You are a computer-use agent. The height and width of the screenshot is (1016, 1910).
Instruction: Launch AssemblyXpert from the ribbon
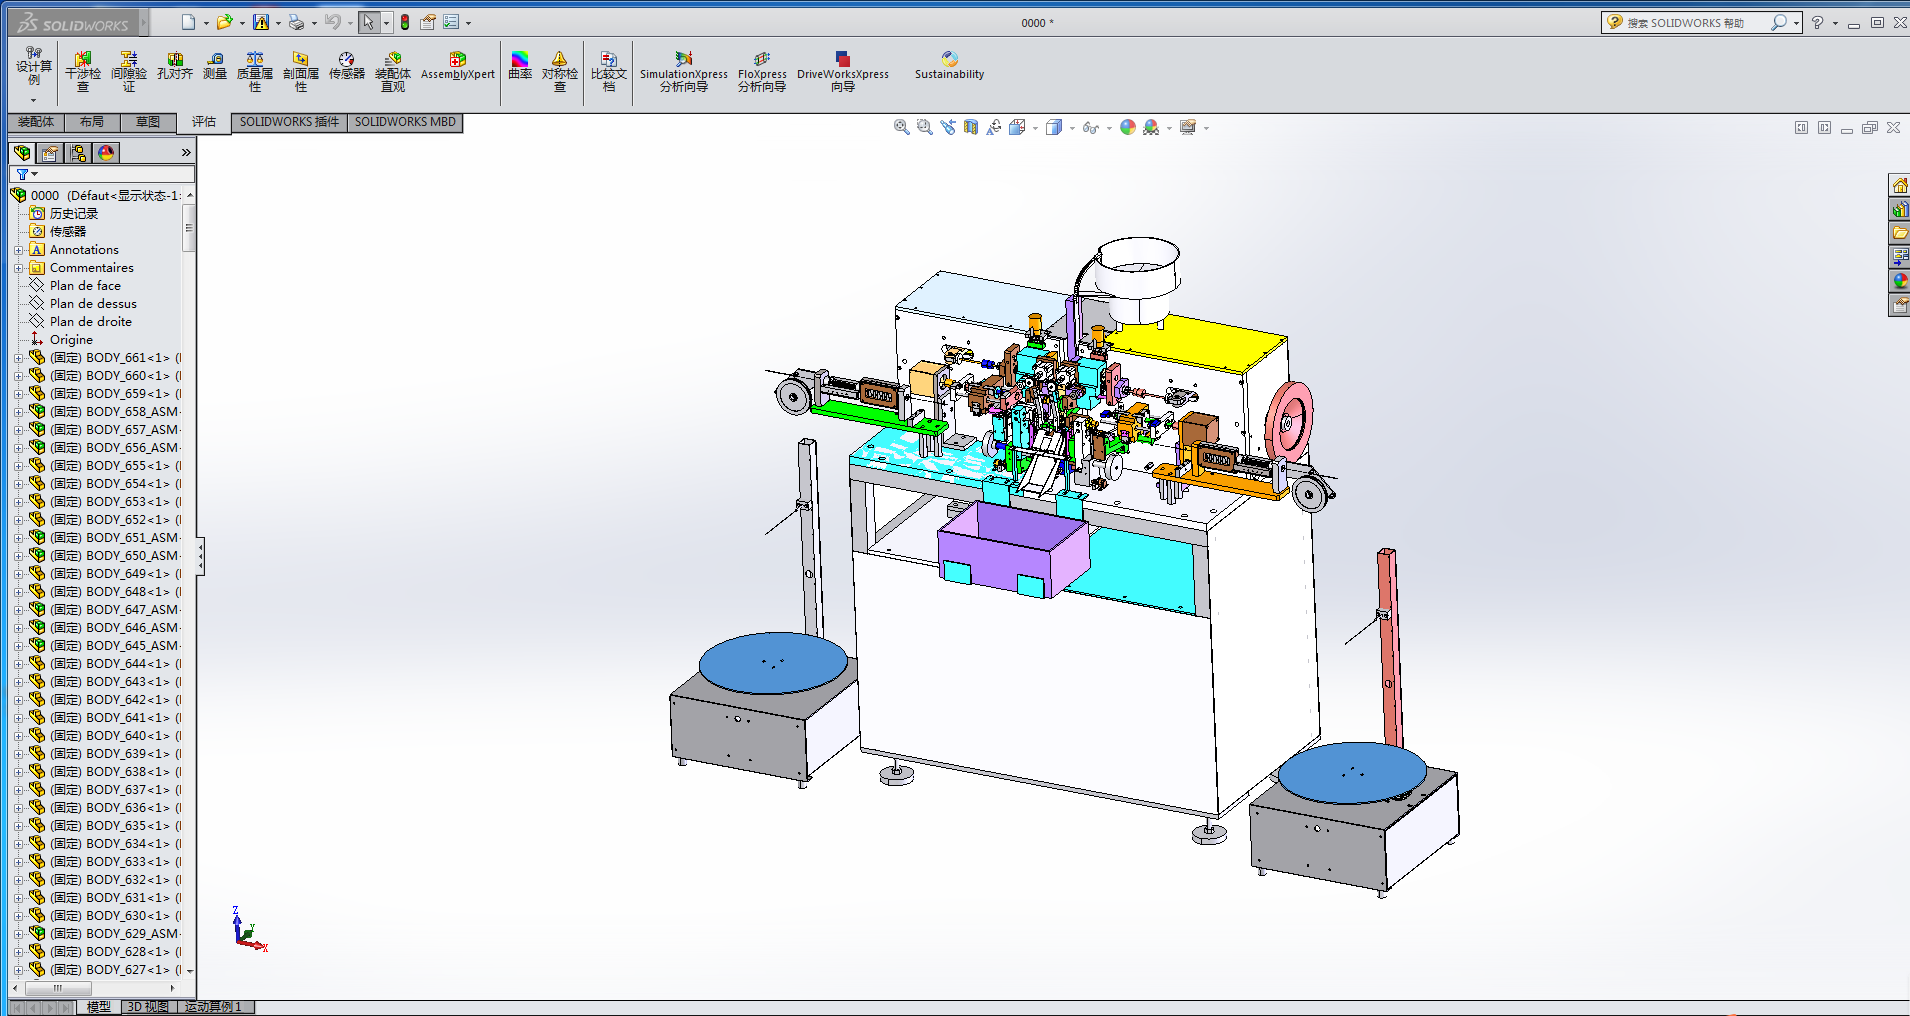(457, 66)
